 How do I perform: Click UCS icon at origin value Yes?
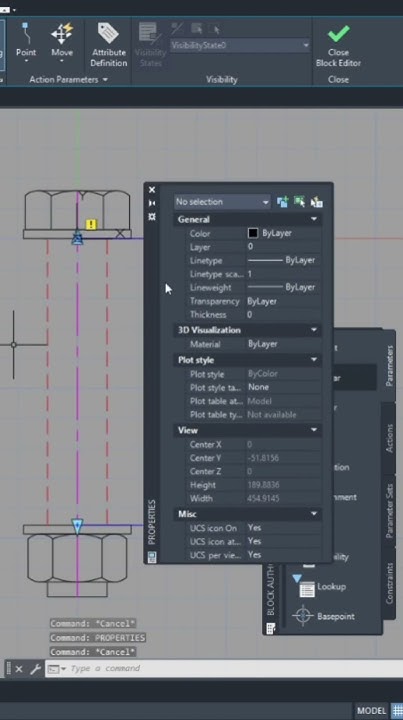pyautogui.click(x=284, y=541)
